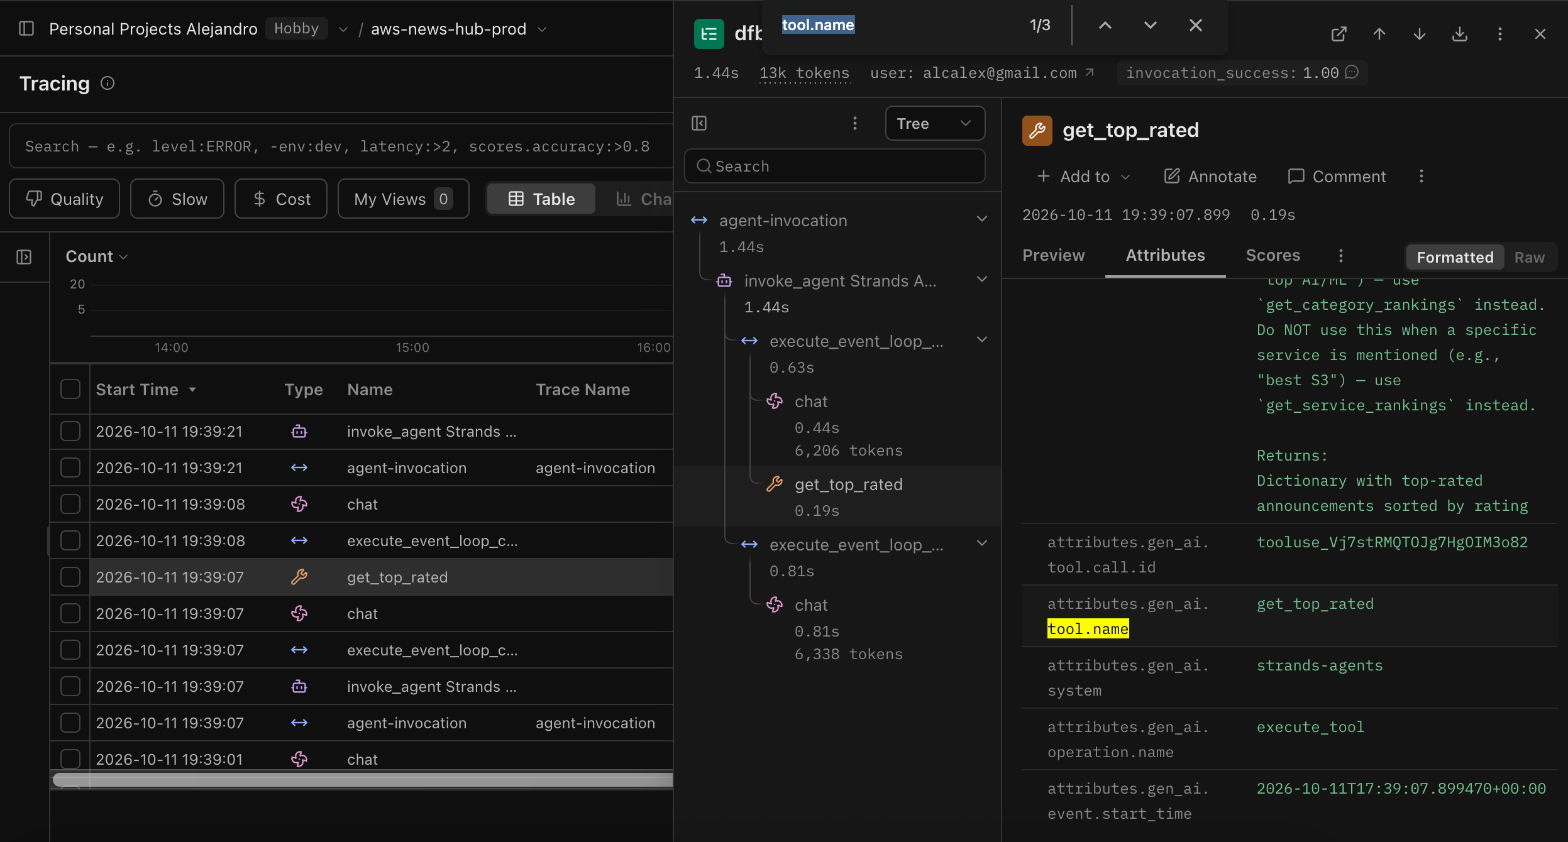Switch to the Attributes tab

1165,255
